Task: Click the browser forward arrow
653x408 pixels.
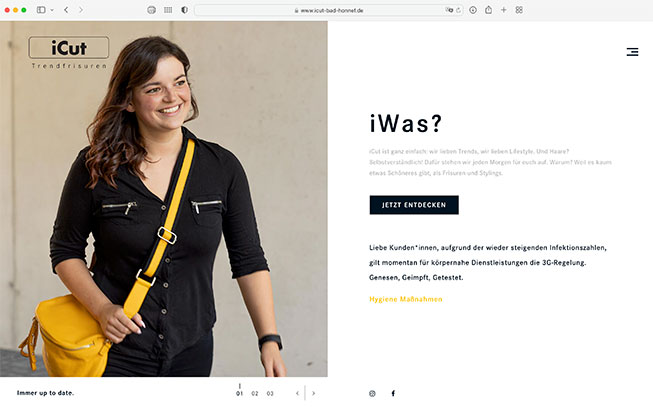Action: (81, 10)
